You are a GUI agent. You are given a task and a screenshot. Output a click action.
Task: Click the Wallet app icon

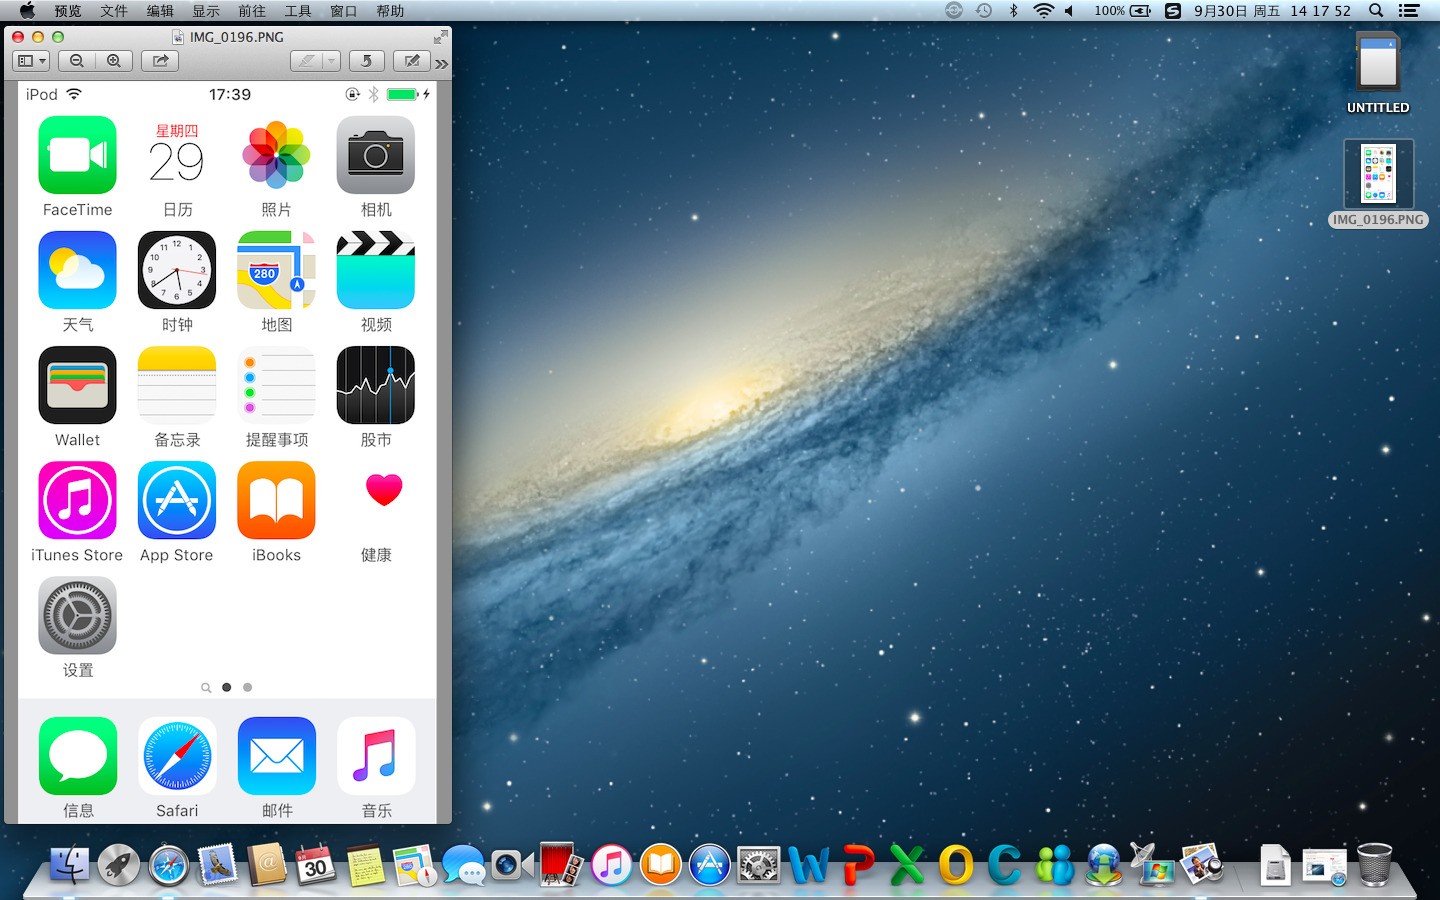pos(77,385)
